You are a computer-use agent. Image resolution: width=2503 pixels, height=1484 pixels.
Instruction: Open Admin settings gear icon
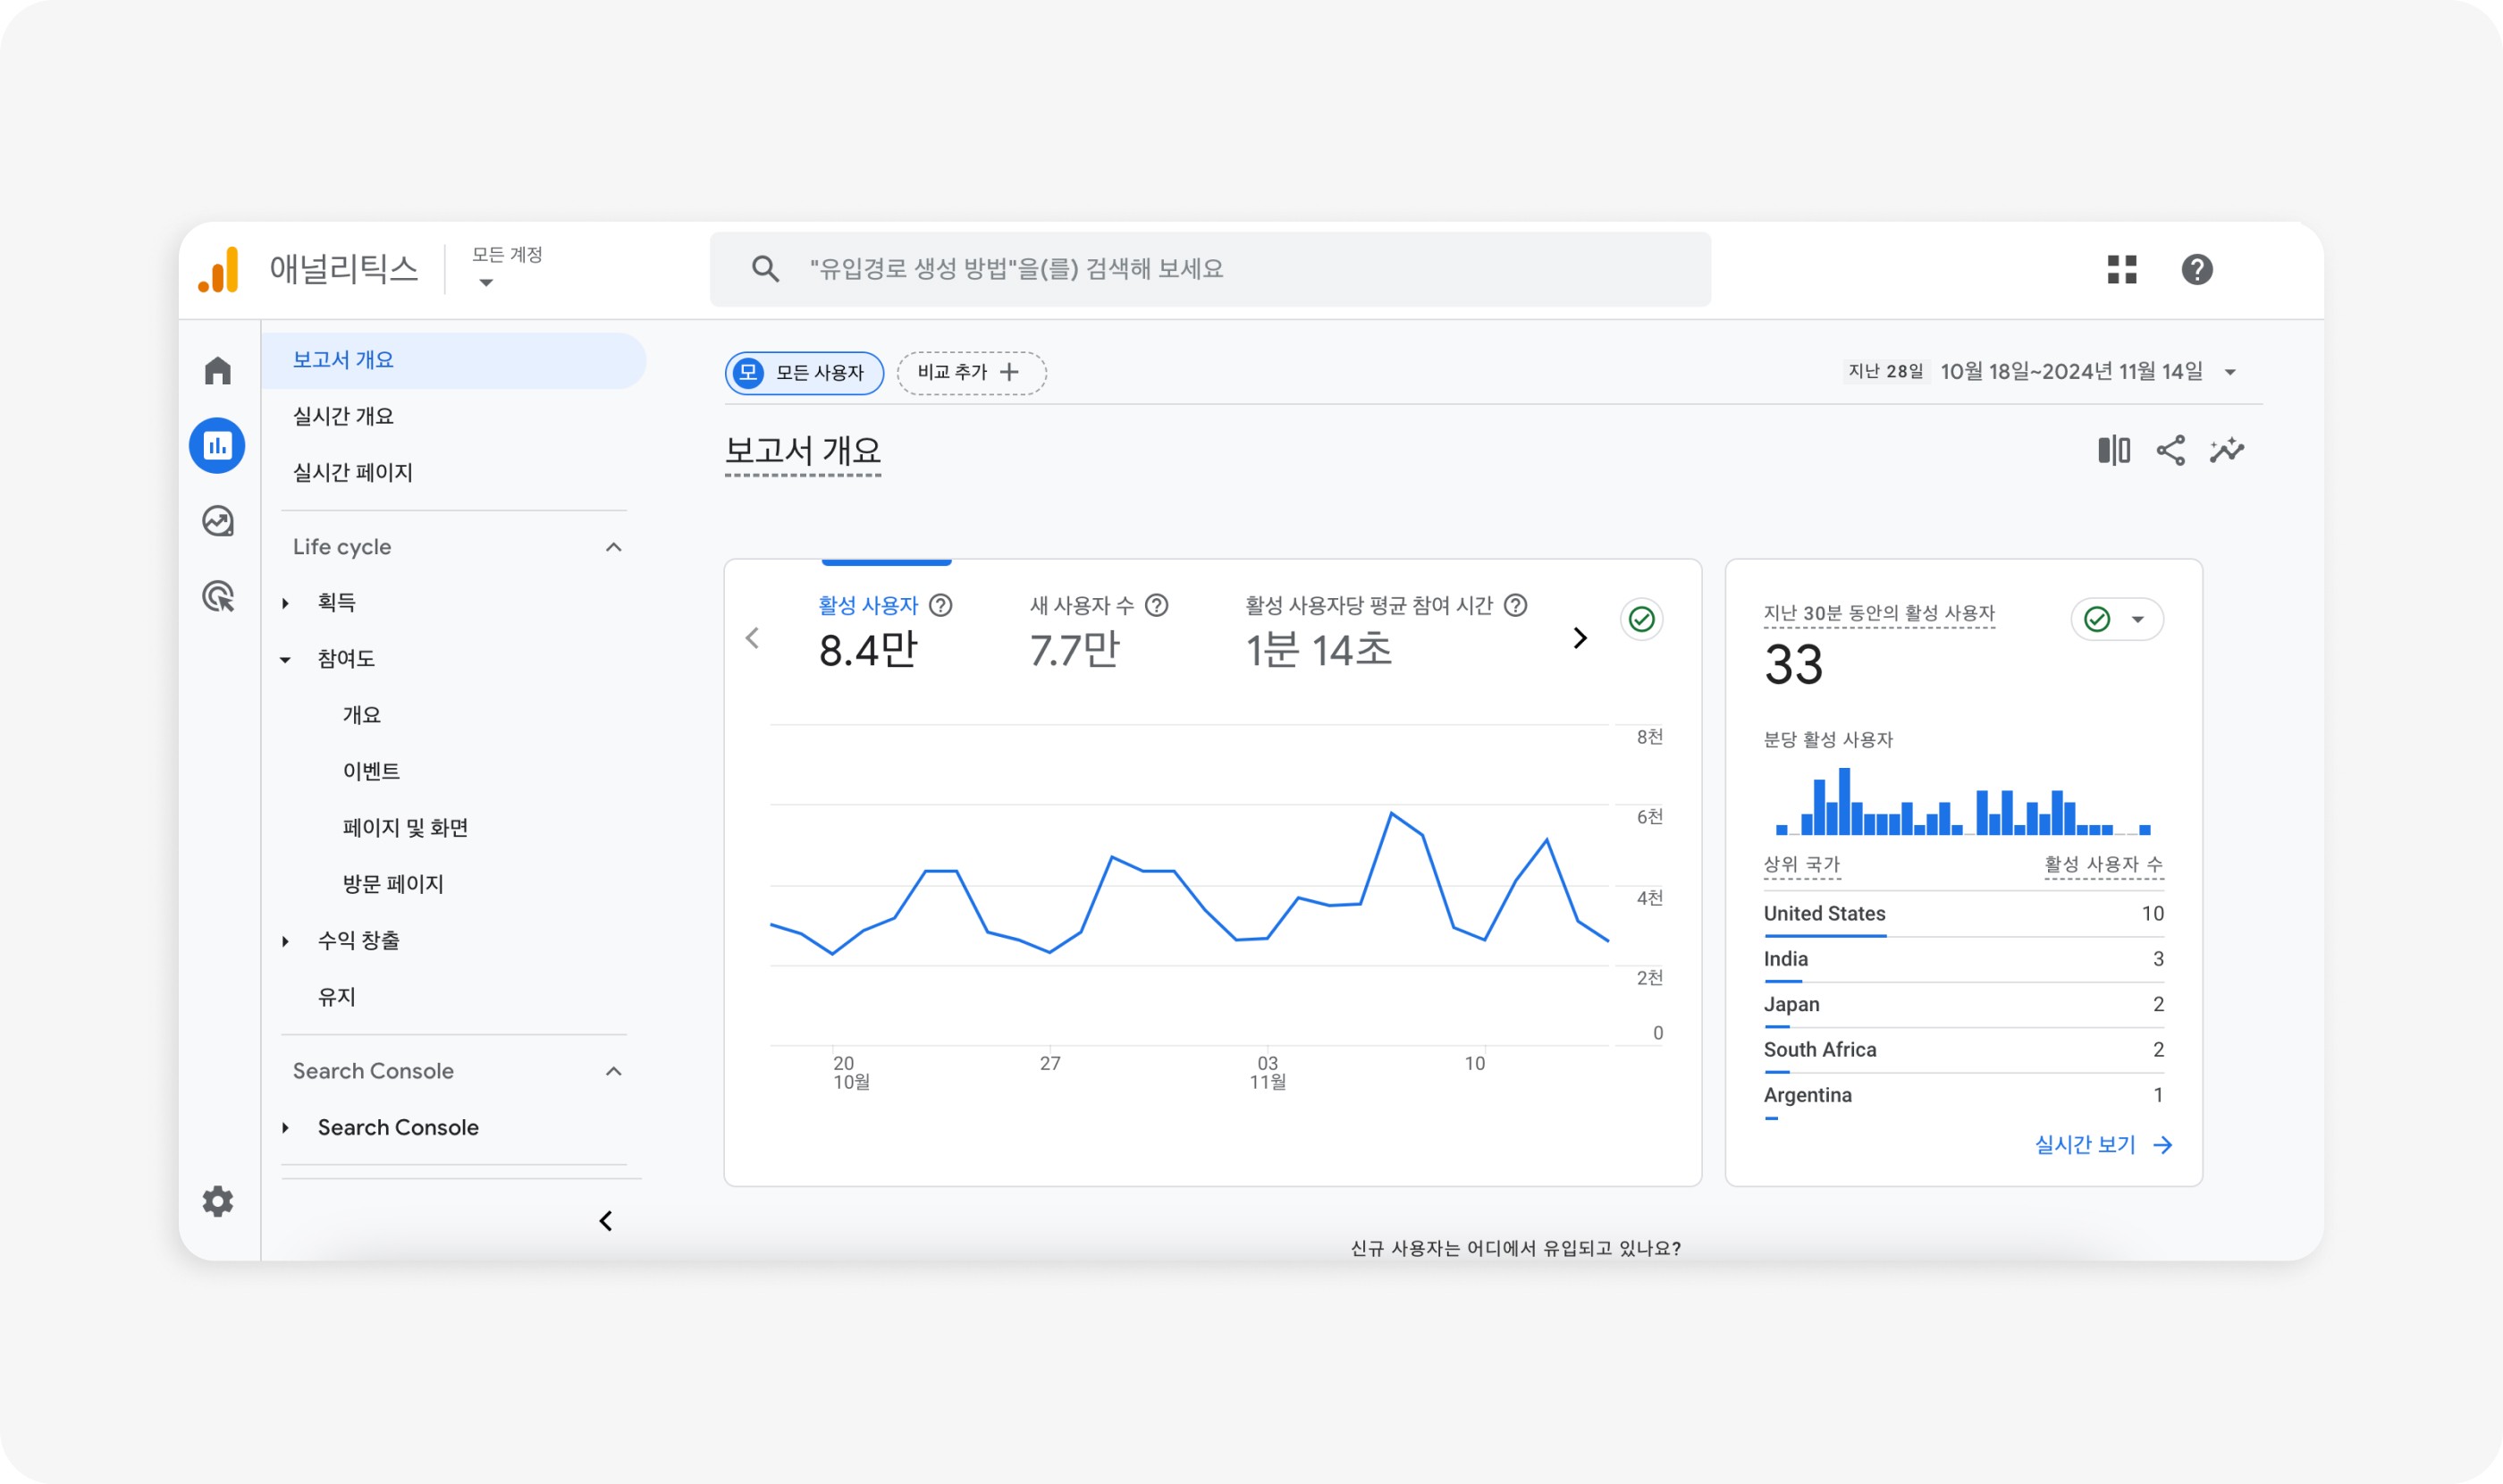217,1201
